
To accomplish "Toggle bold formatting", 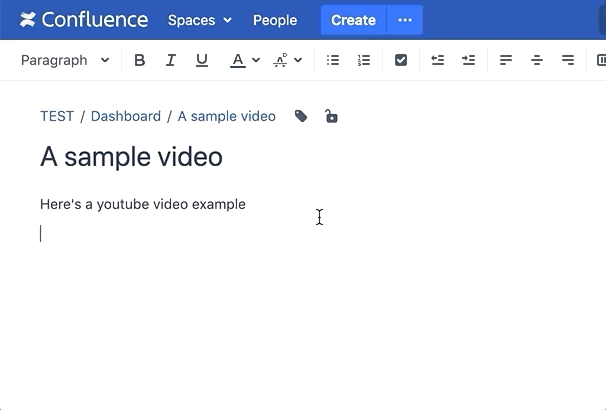I will pos(140,60).
